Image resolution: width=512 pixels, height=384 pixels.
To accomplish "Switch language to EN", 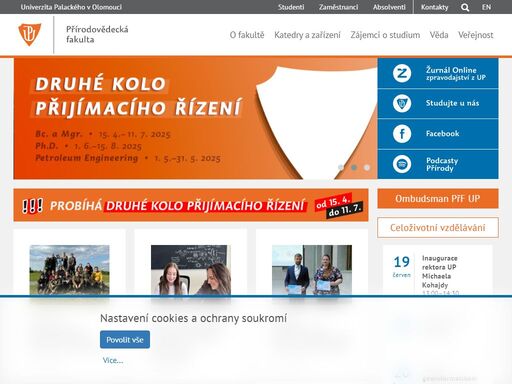I will point(486,7).
